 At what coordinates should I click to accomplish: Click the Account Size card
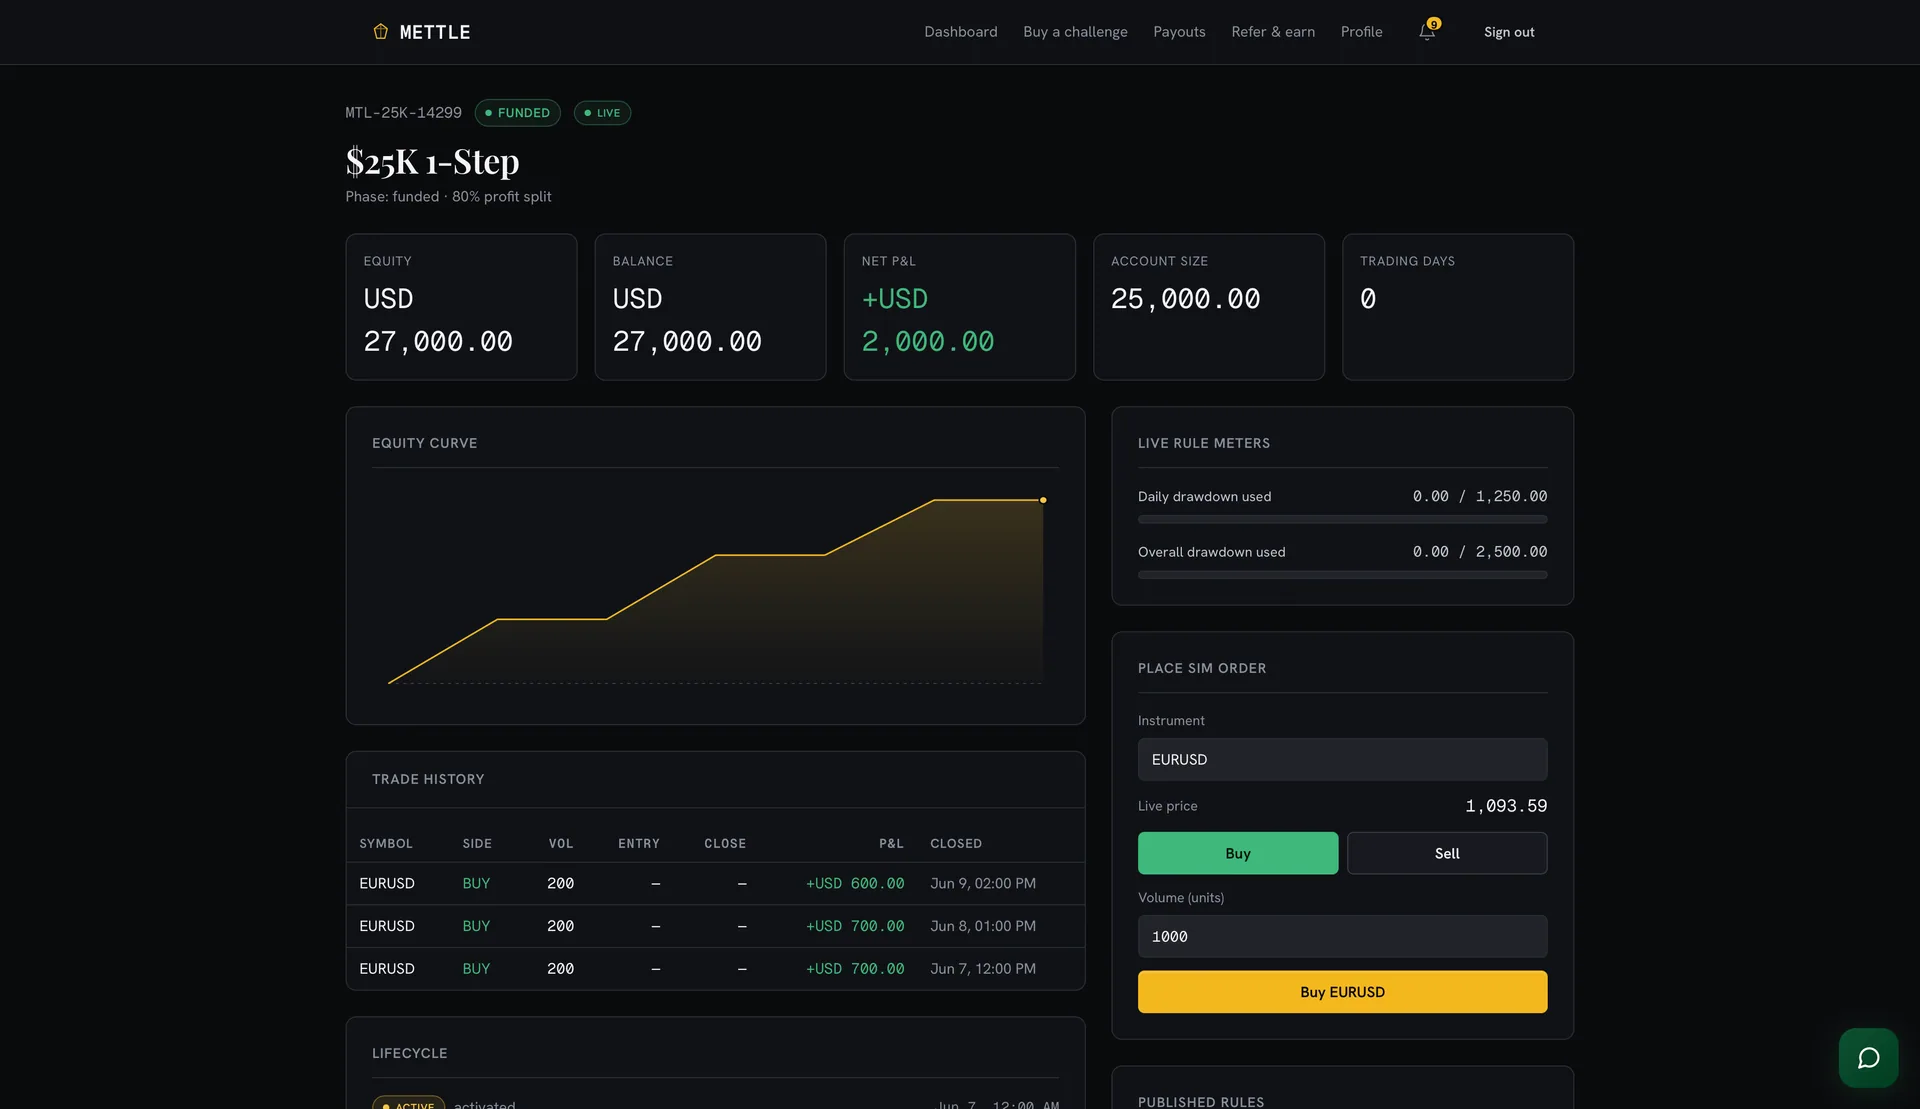pos(1208,307)
